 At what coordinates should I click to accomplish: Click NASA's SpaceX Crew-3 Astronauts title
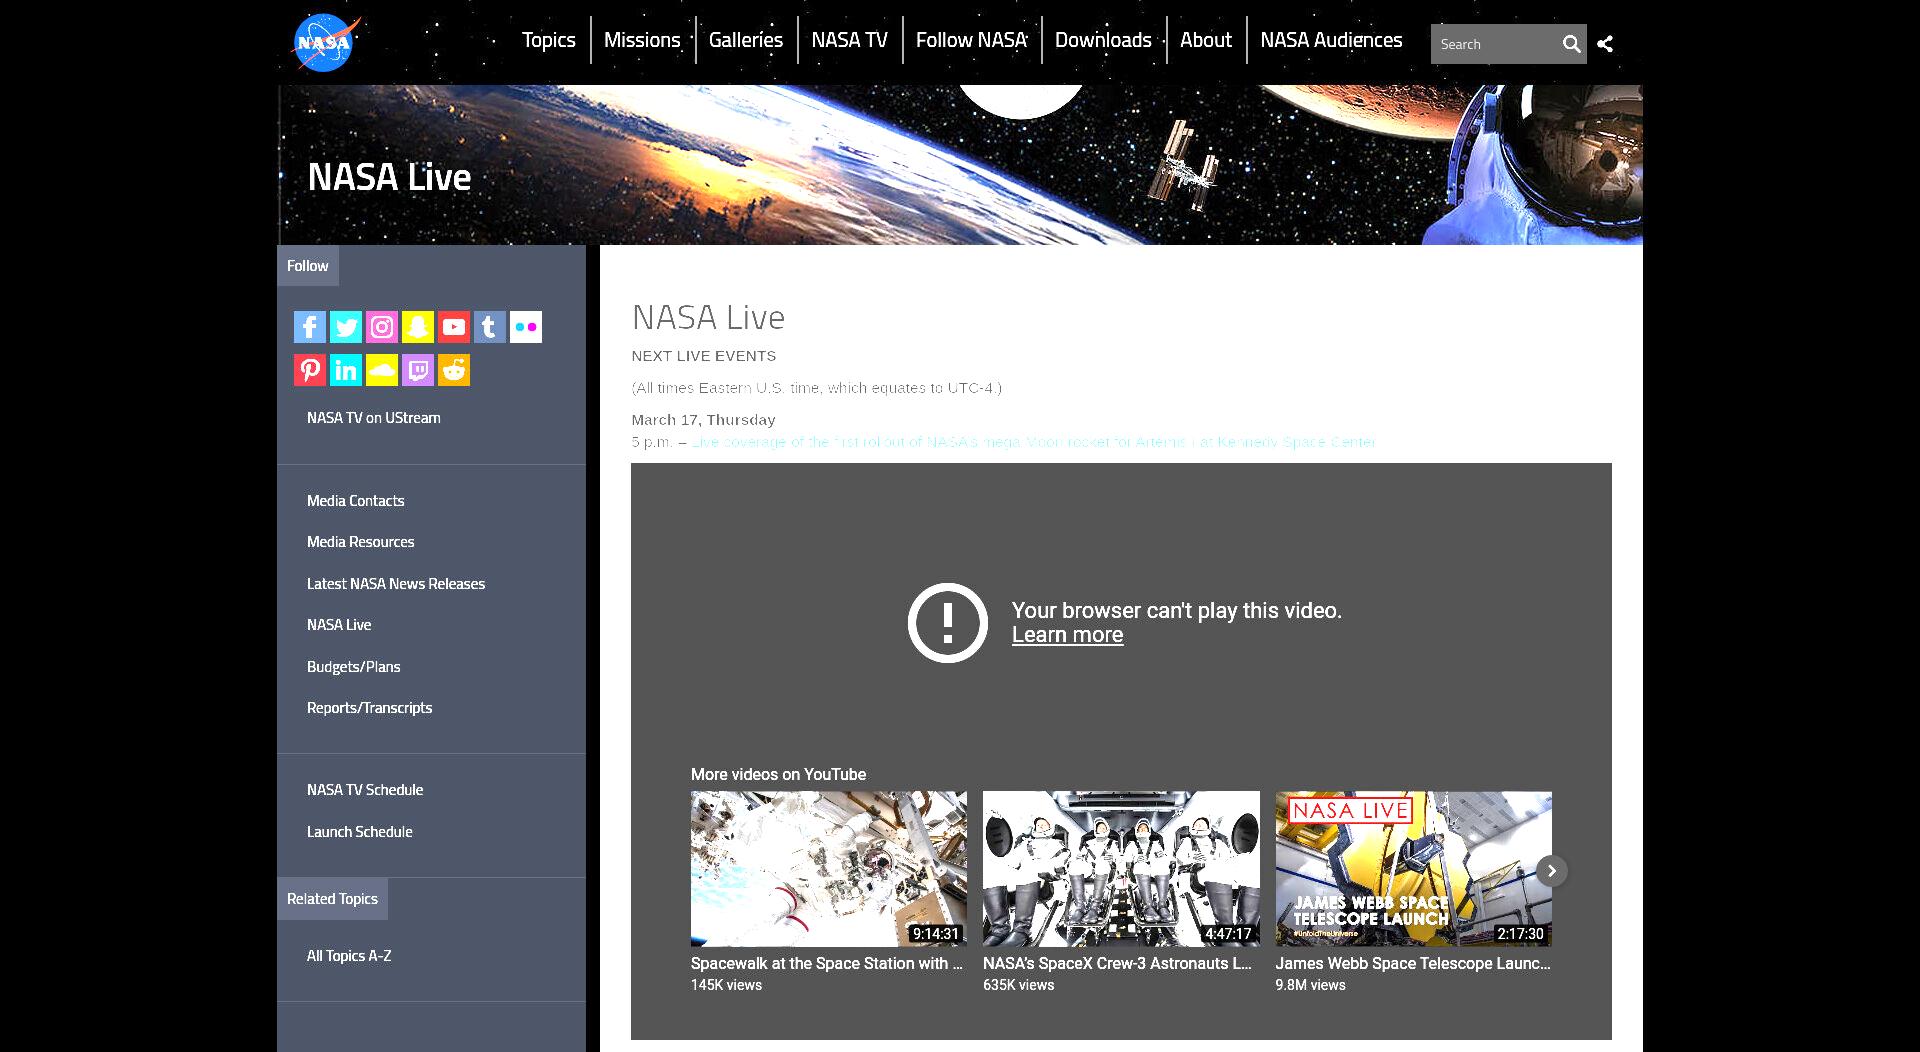coord(1117,964)
